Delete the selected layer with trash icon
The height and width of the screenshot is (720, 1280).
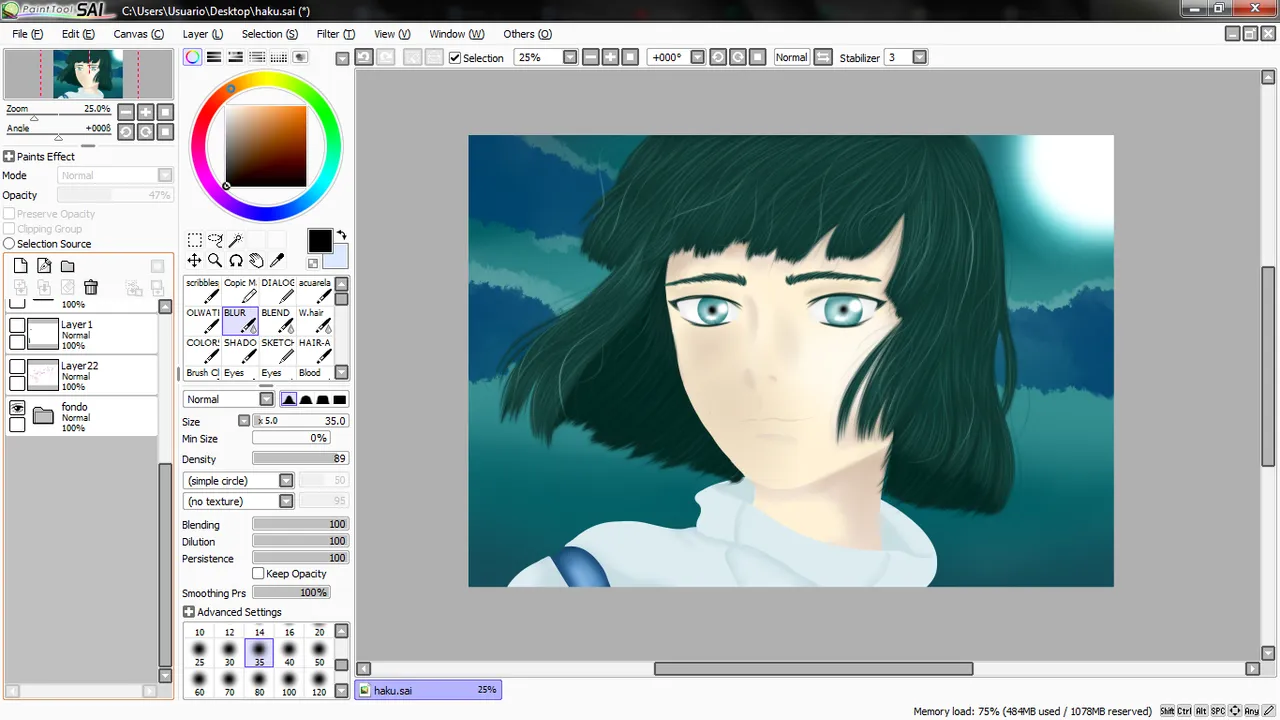(91, 288)
